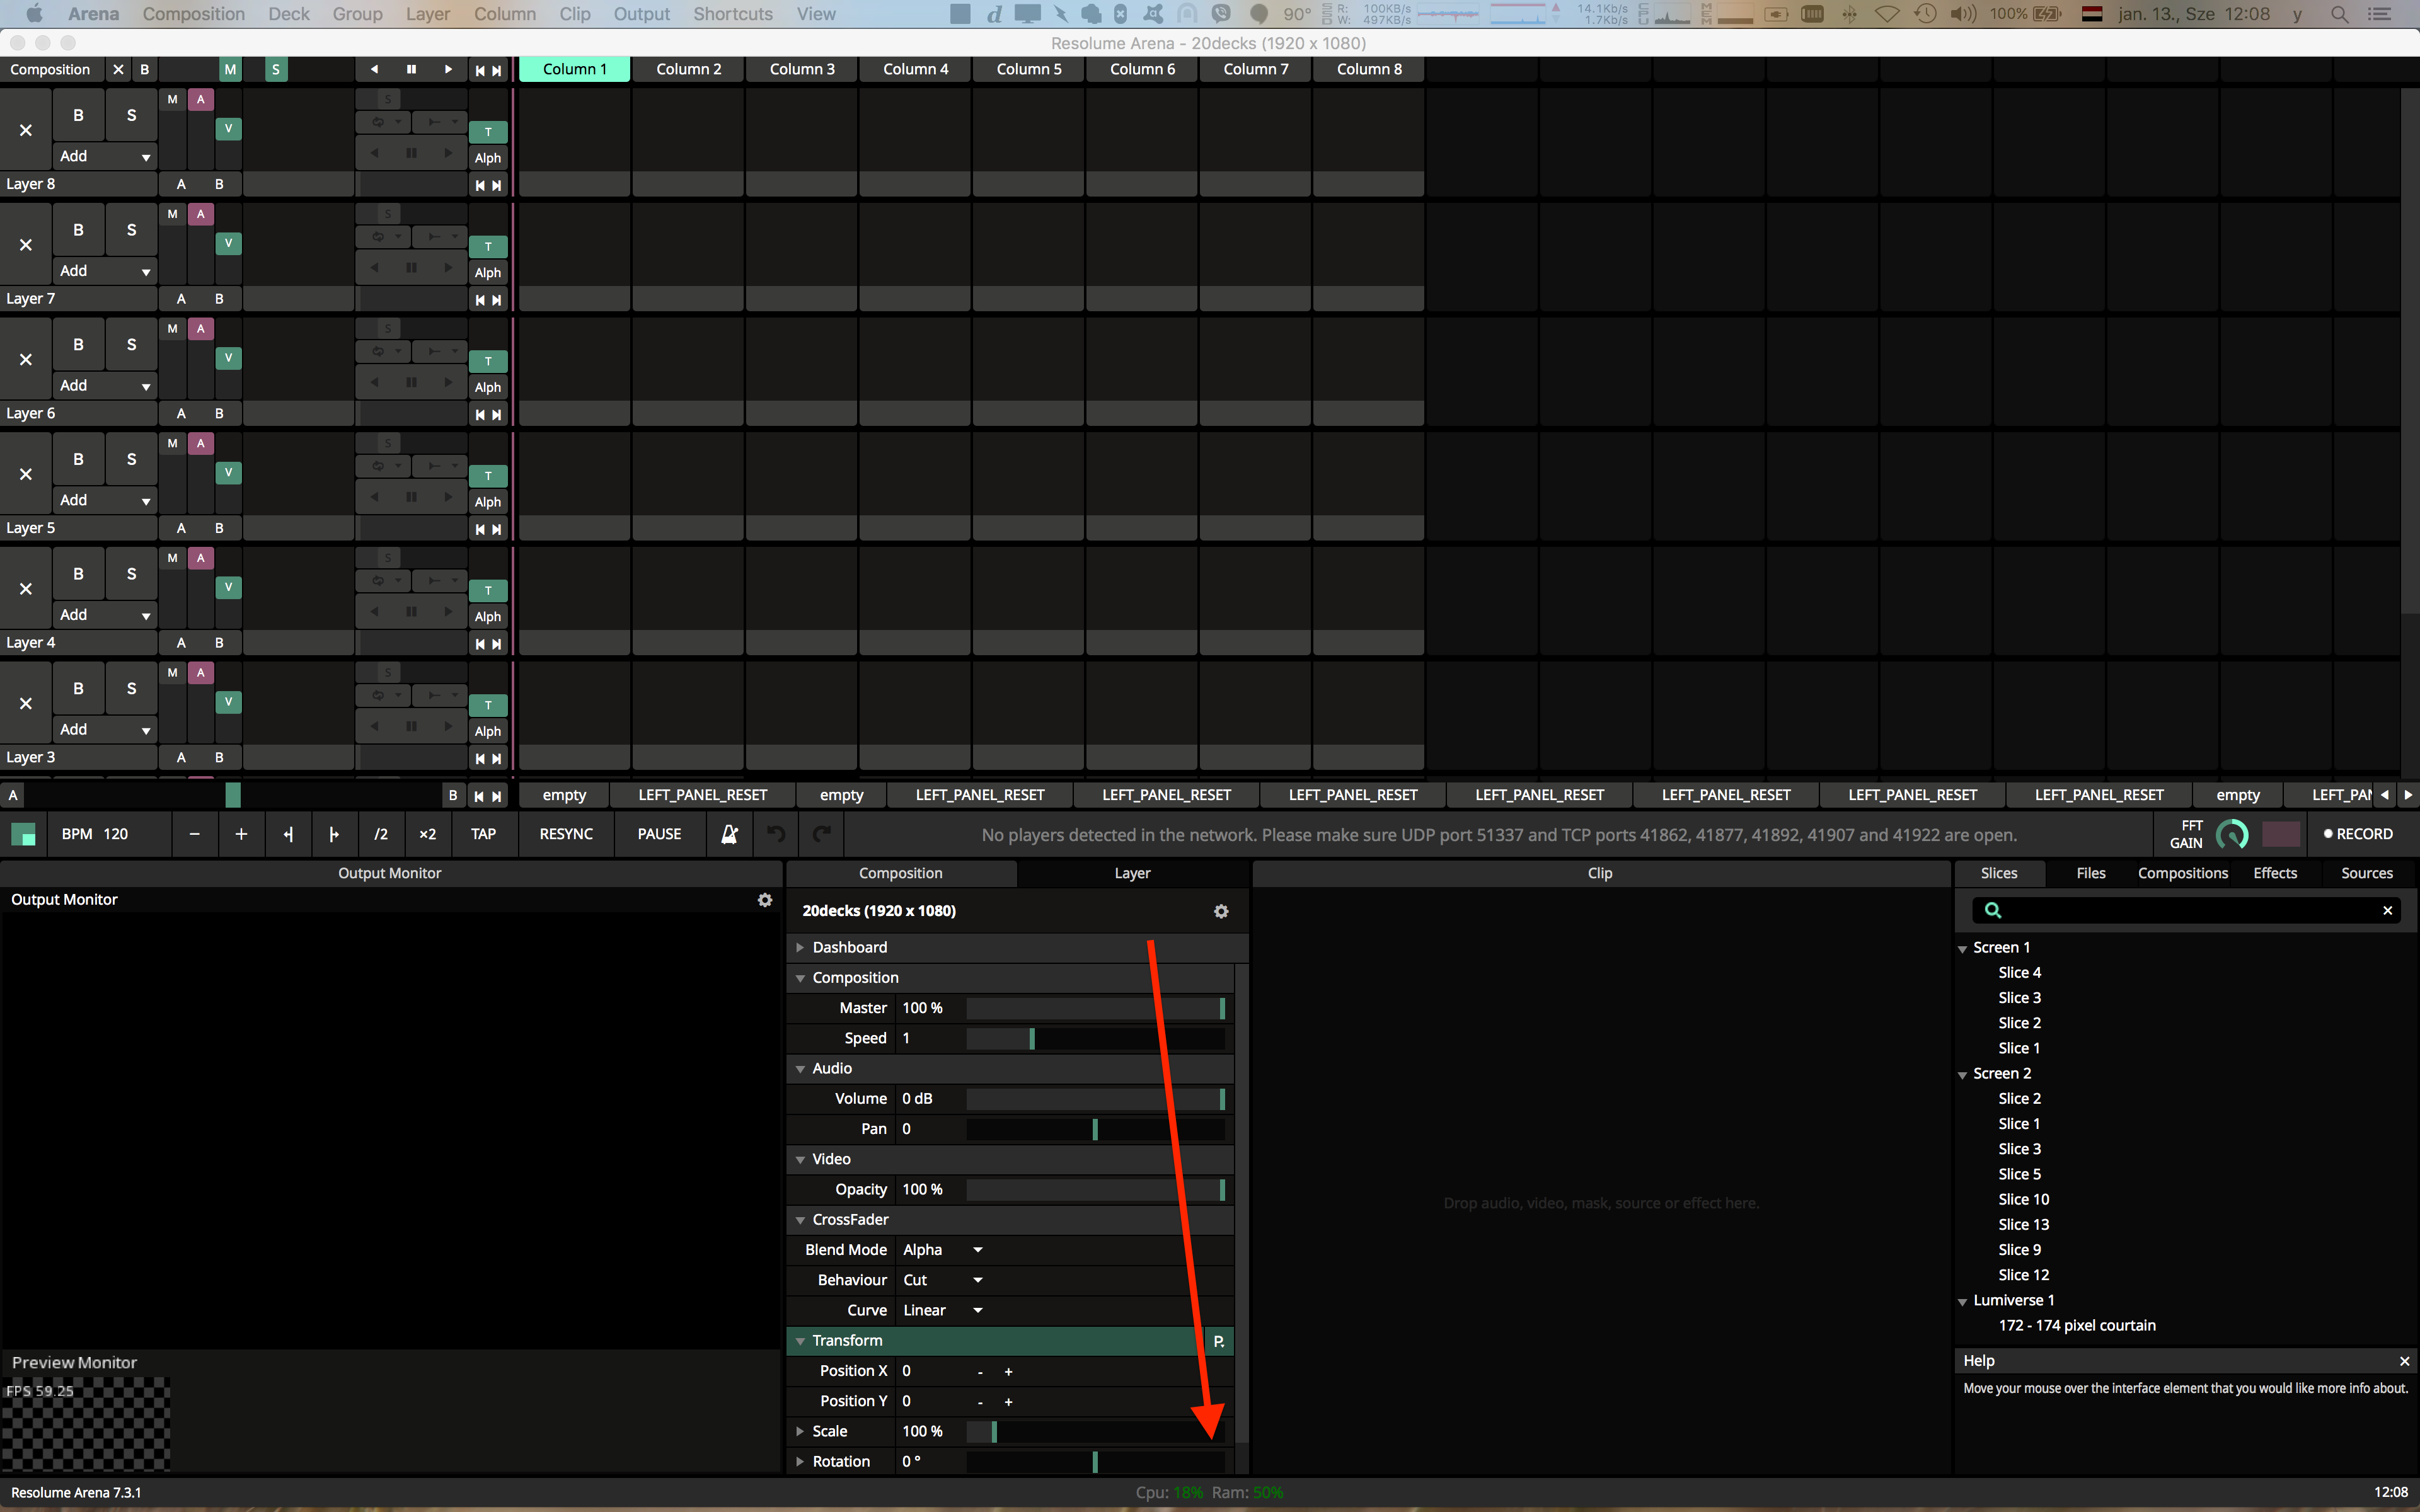Click the undo arrow icon
2420x1512 pixels.
(776, 834)
